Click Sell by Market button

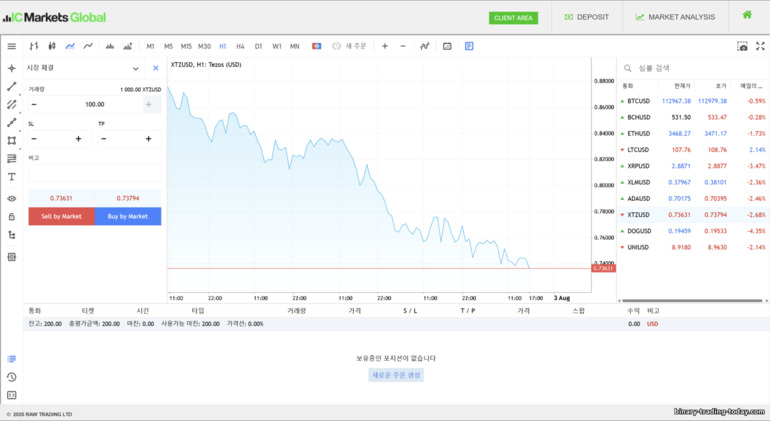(61, 216)
